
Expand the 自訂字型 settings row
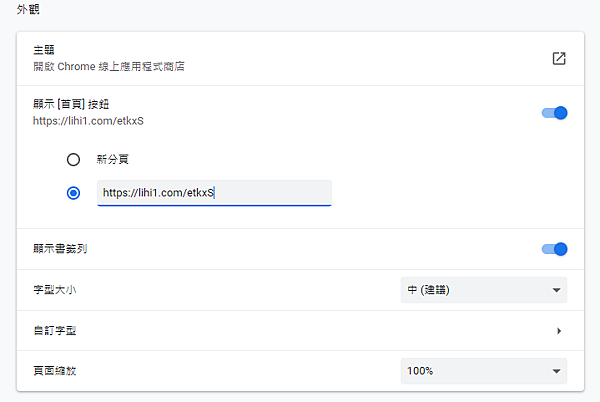coord(300,331)
